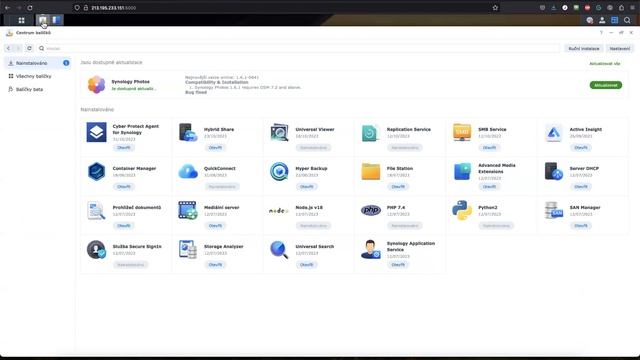Screen dimensions: 640x360
Task: Click the Storage Analyzer package icon
Action: pyautogui.click(x=188, y=249)
